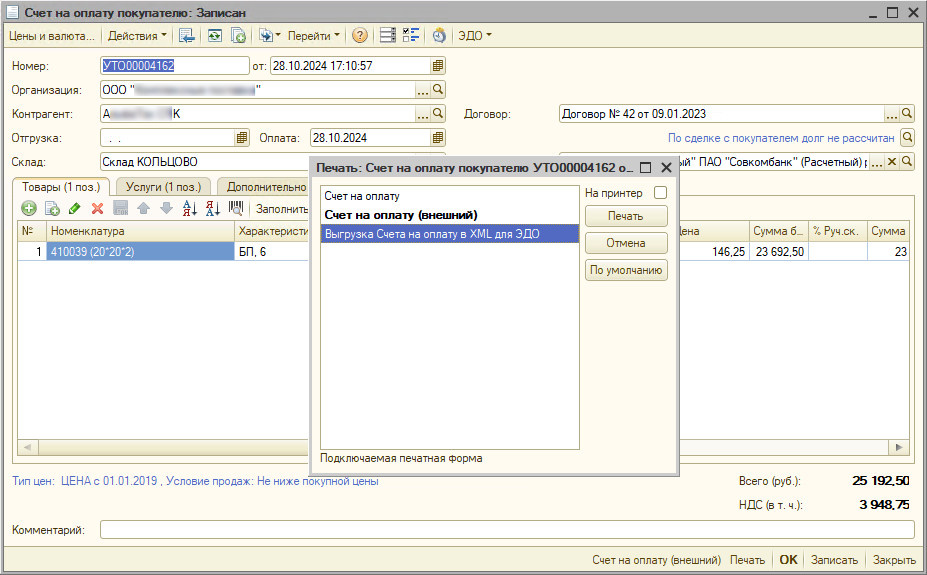This screenshot has width=927, height=575.
Task: Click 'Счет на оплату (внешний)' in the bottom bar
Action: coord(656,560)
